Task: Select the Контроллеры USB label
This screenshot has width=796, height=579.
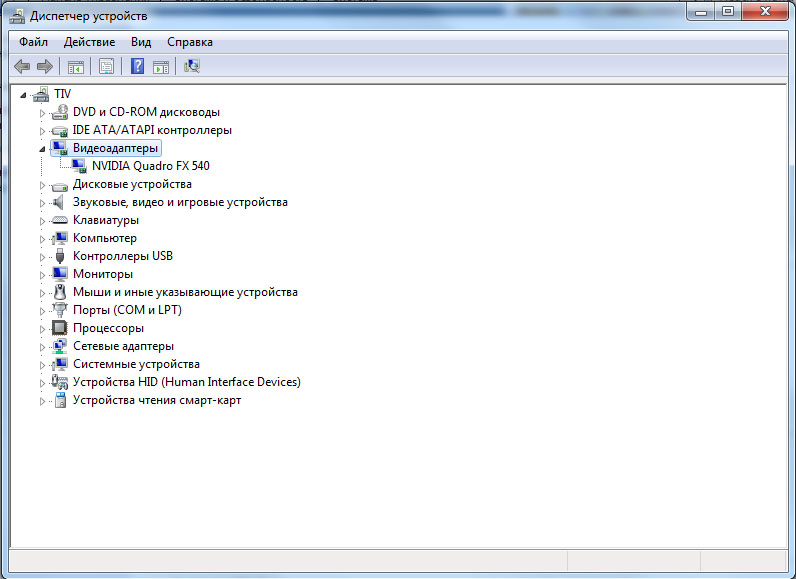Action: 123,256
